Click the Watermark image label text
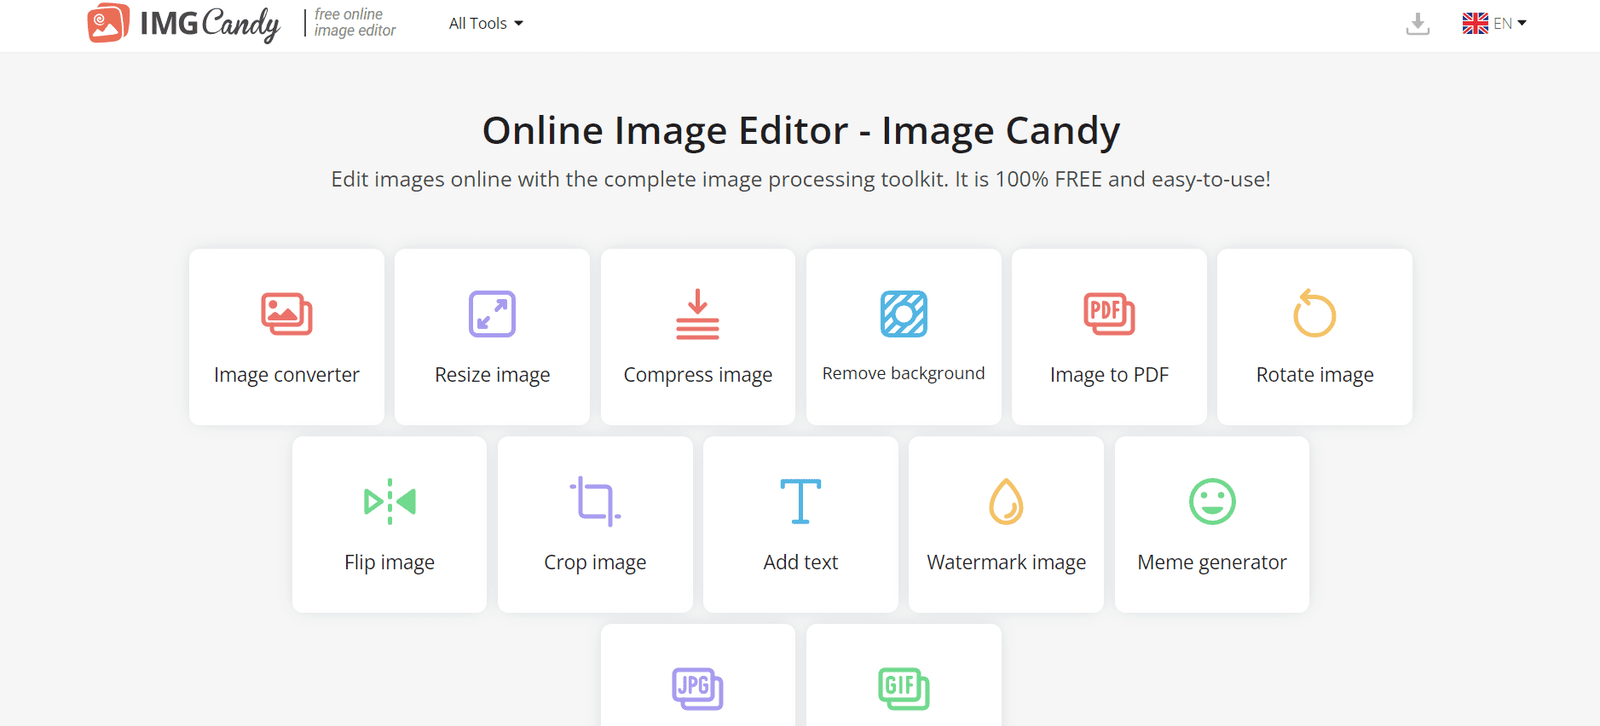The image size is (1600, 726). point(1006,562)
